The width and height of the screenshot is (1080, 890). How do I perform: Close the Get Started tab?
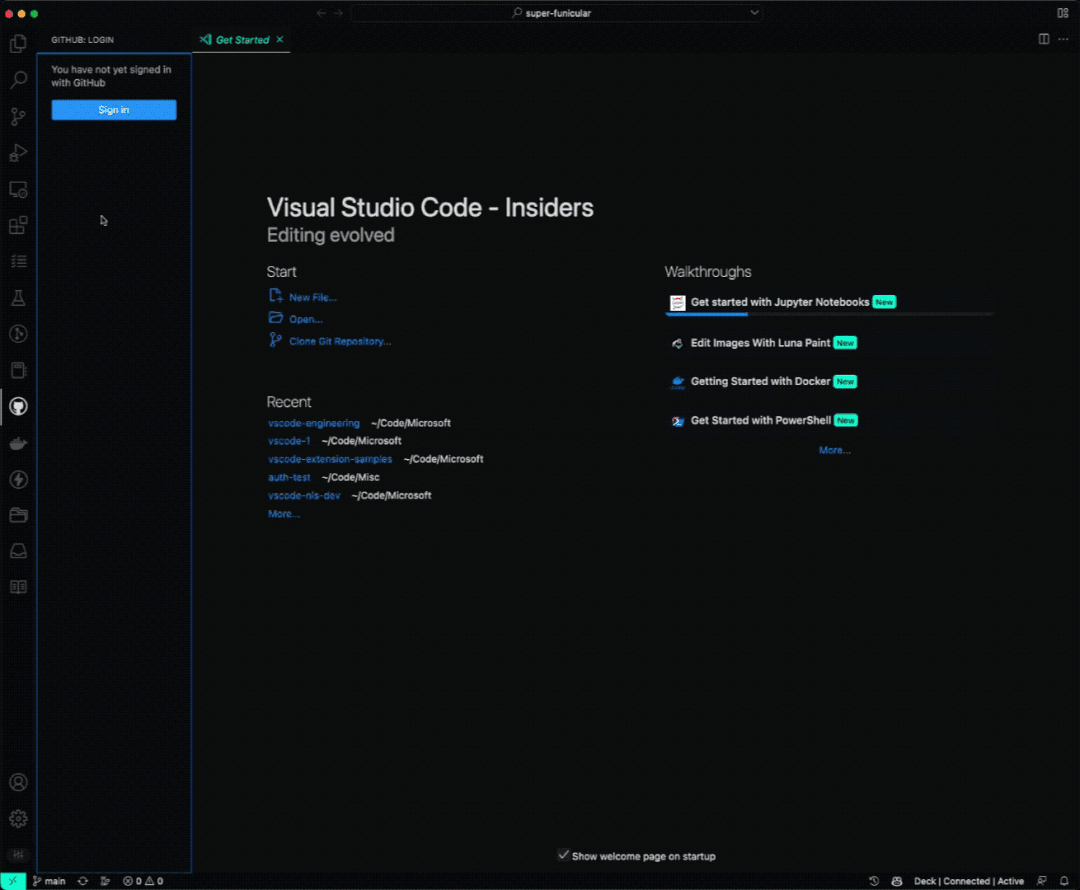click(280, 40)
